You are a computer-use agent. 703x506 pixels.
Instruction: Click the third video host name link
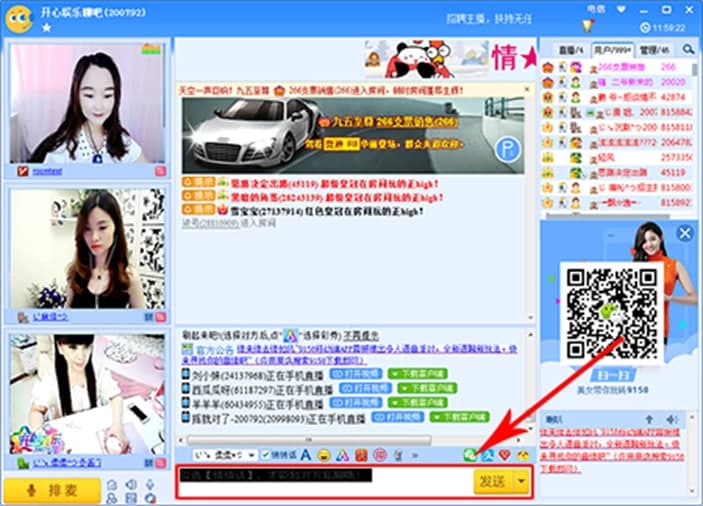click(x=66, y=463)
